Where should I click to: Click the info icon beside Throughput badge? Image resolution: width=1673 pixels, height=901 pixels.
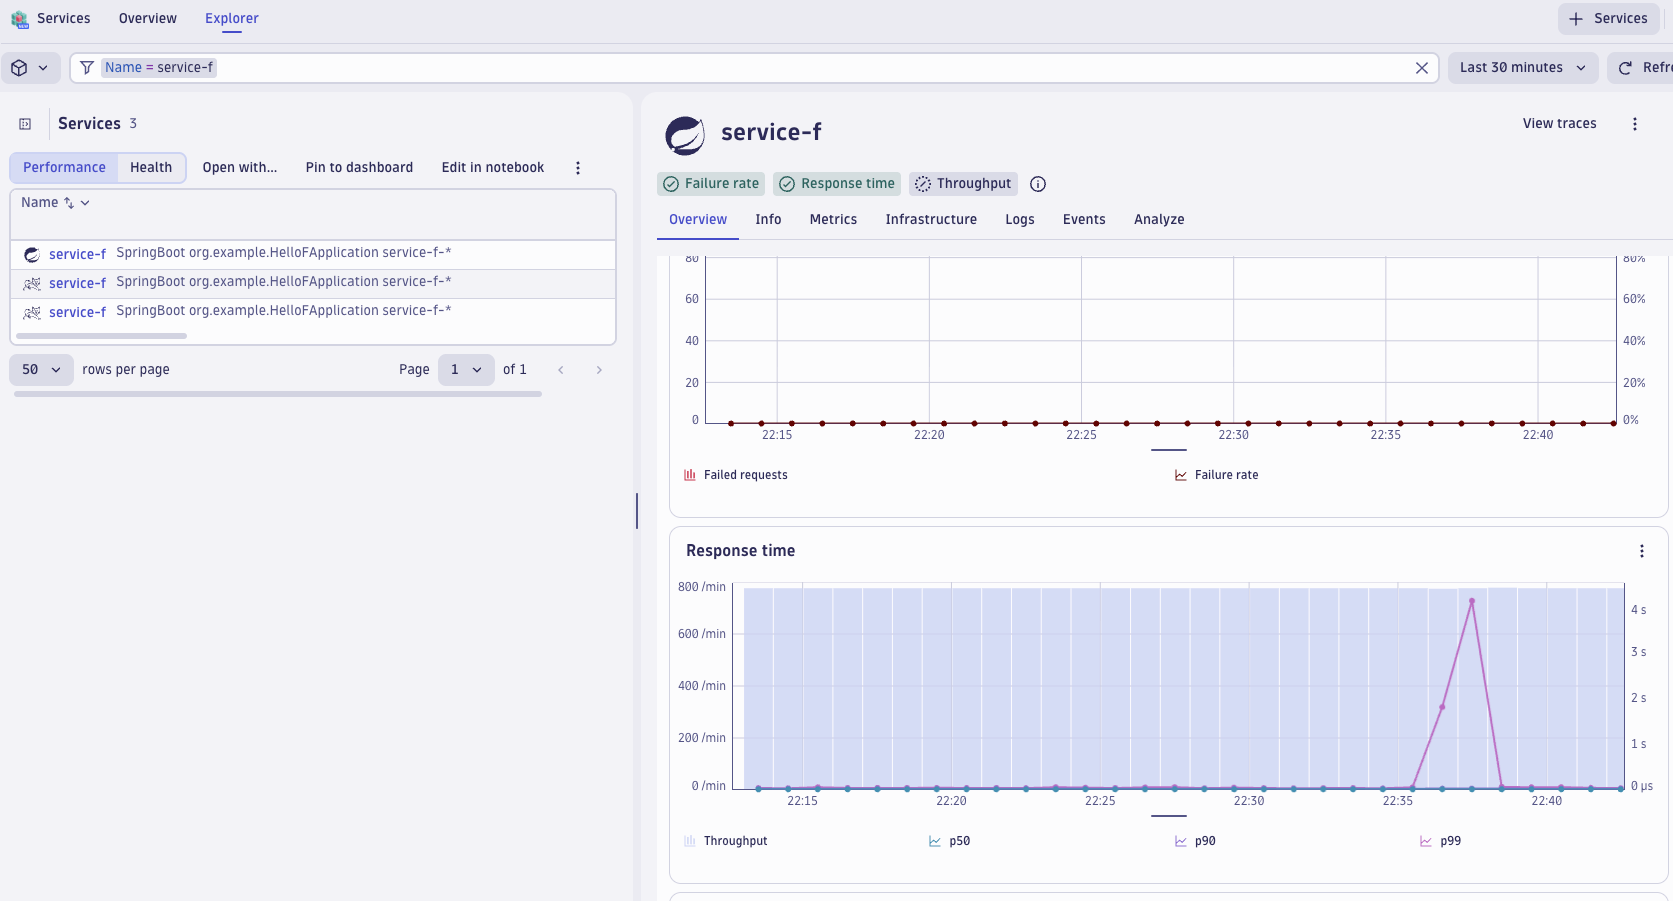1038,184
